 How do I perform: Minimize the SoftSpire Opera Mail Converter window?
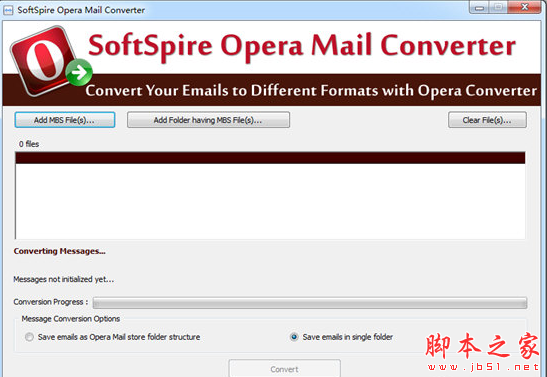point(480,7)
